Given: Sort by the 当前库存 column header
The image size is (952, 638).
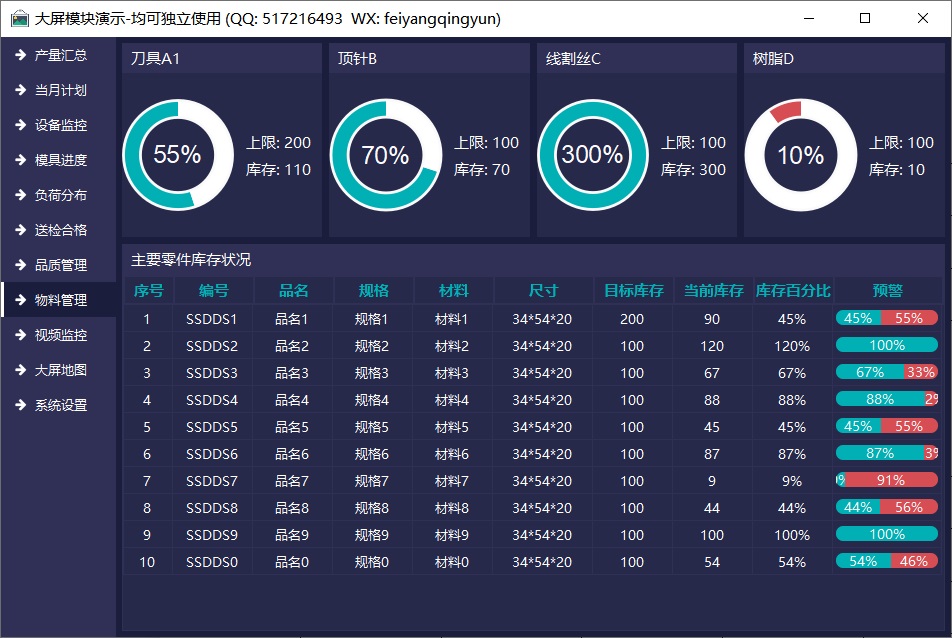Looking at the screenshot, I should point(713,291).
